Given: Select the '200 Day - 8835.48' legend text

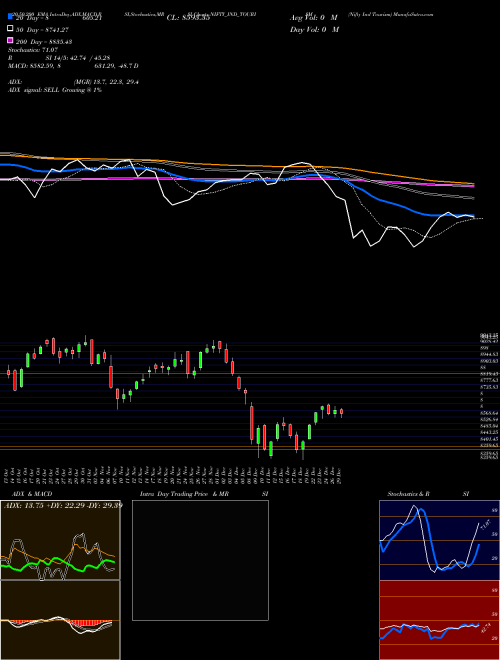Looking at the screenshot, I should [44, 41].
